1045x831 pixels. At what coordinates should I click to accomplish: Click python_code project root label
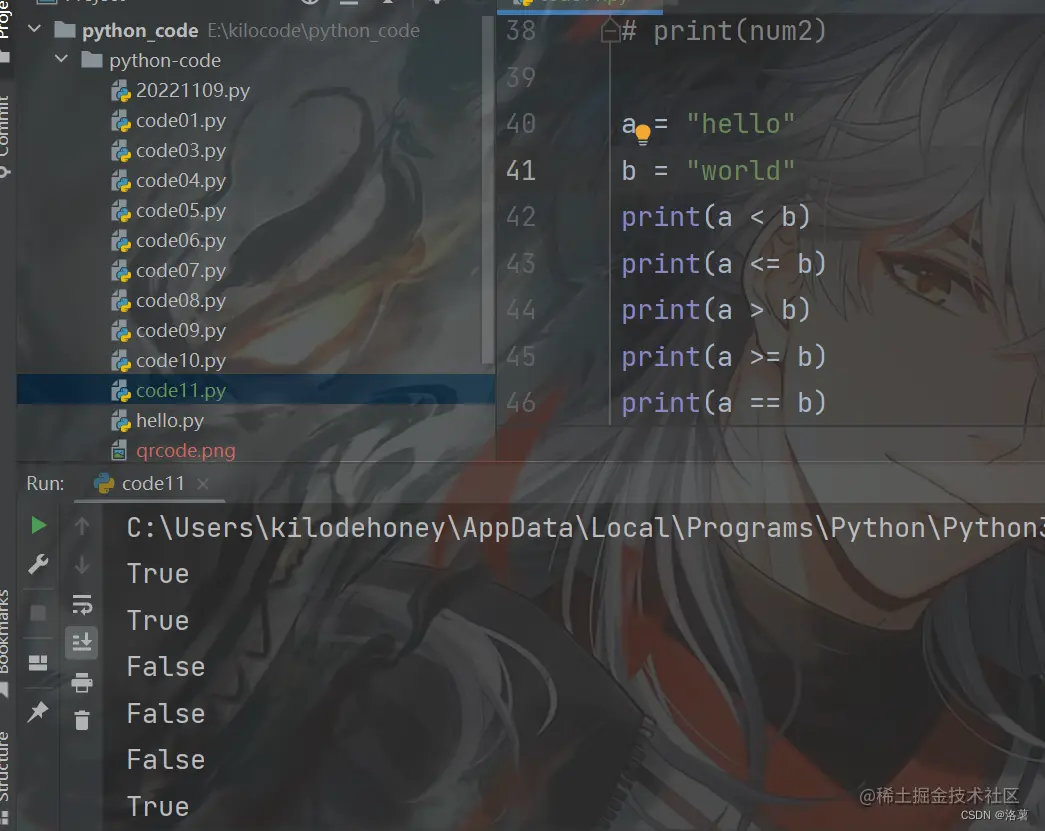[x=140, y=31]
